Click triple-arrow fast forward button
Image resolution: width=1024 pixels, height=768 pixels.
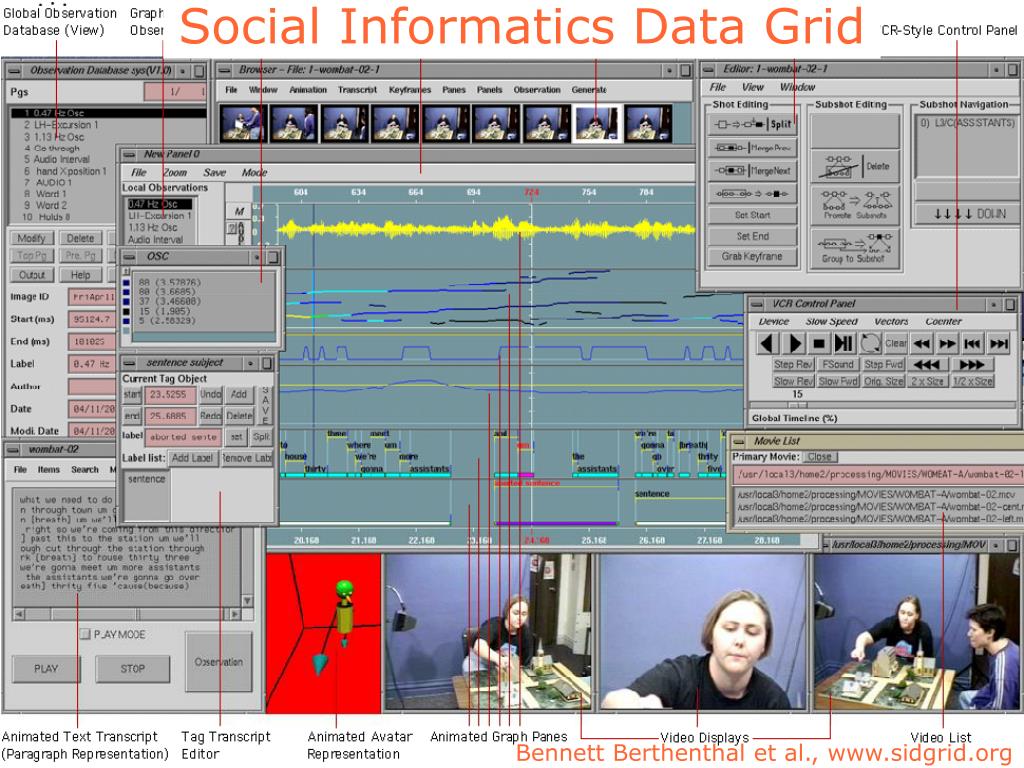pos(972,364)
